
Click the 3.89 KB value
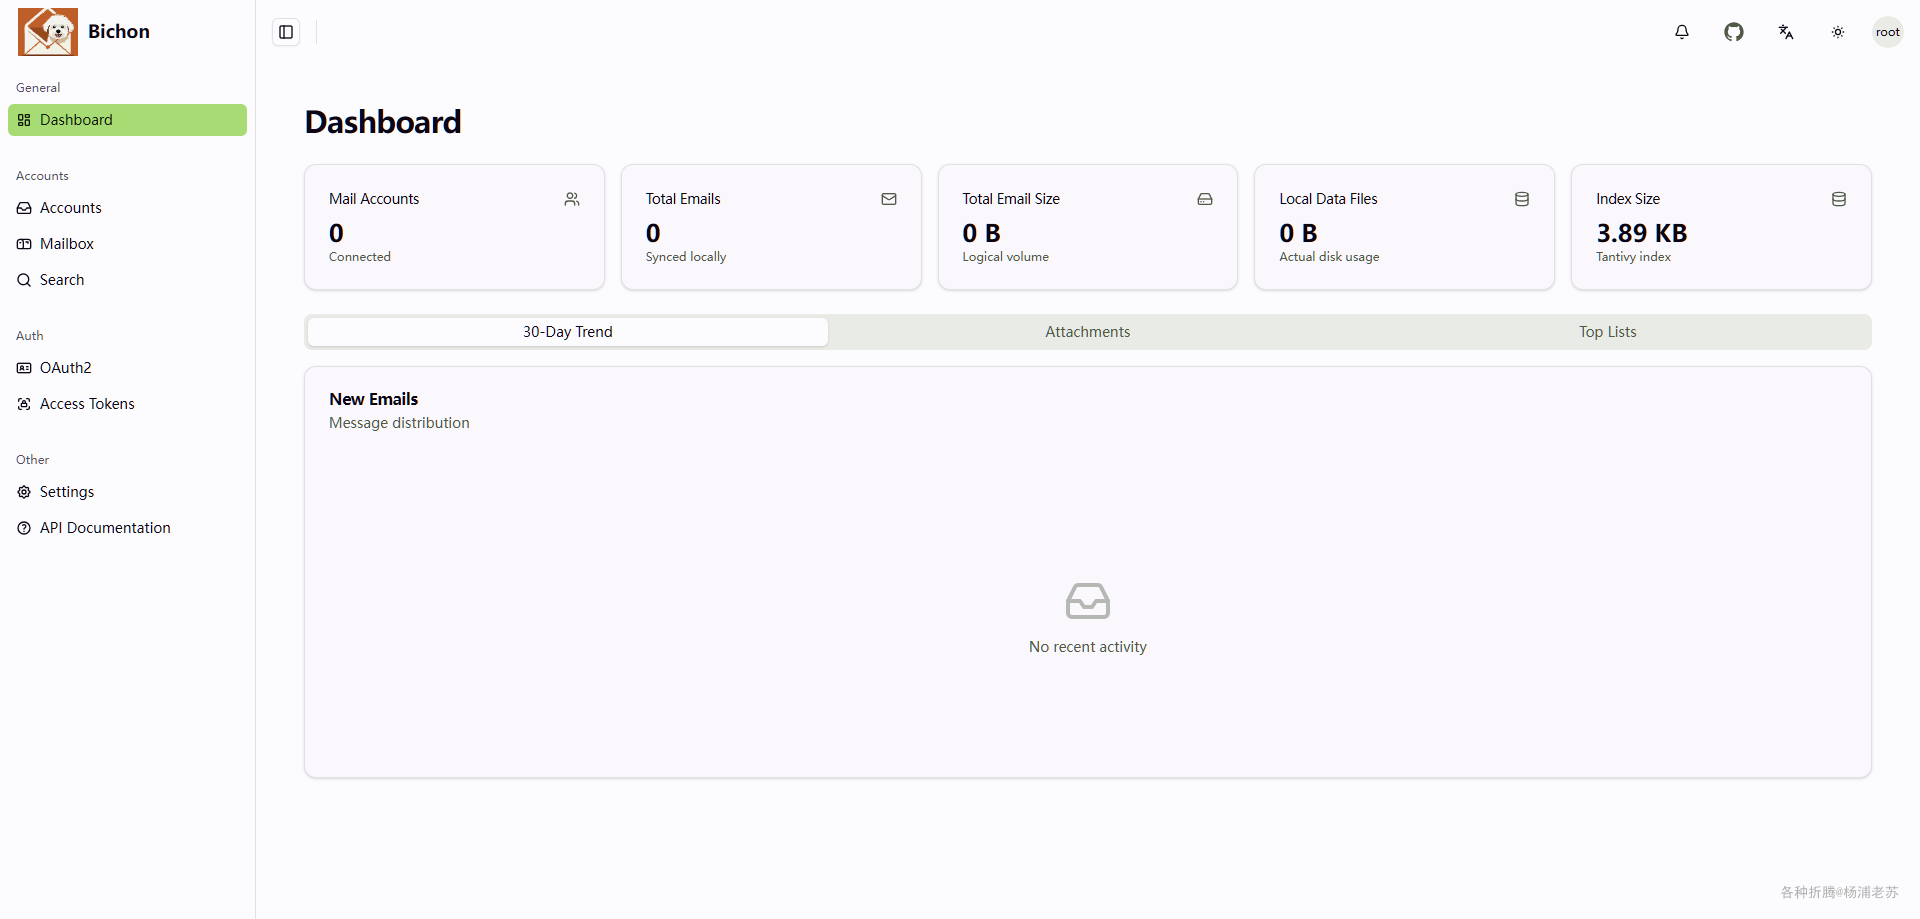[x=1642, y=233]
